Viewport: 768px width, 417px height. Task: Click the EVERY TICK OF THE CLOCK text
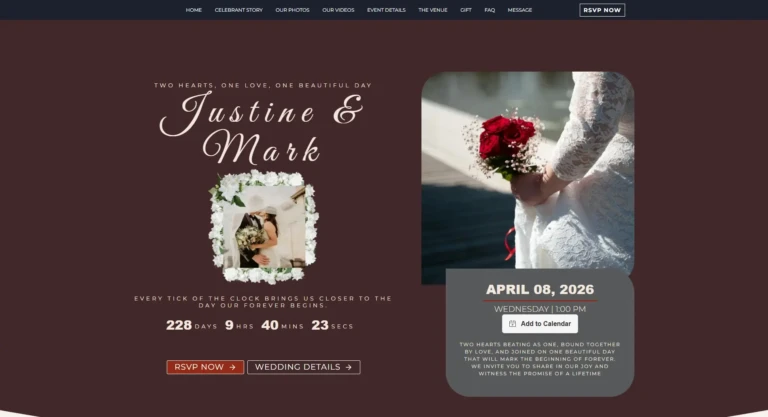coord(263,302)
